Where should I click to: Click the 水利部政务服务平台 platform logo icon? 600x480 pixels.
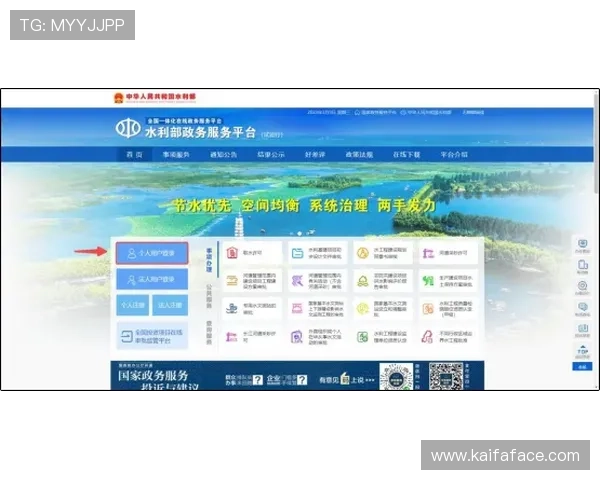128,128
